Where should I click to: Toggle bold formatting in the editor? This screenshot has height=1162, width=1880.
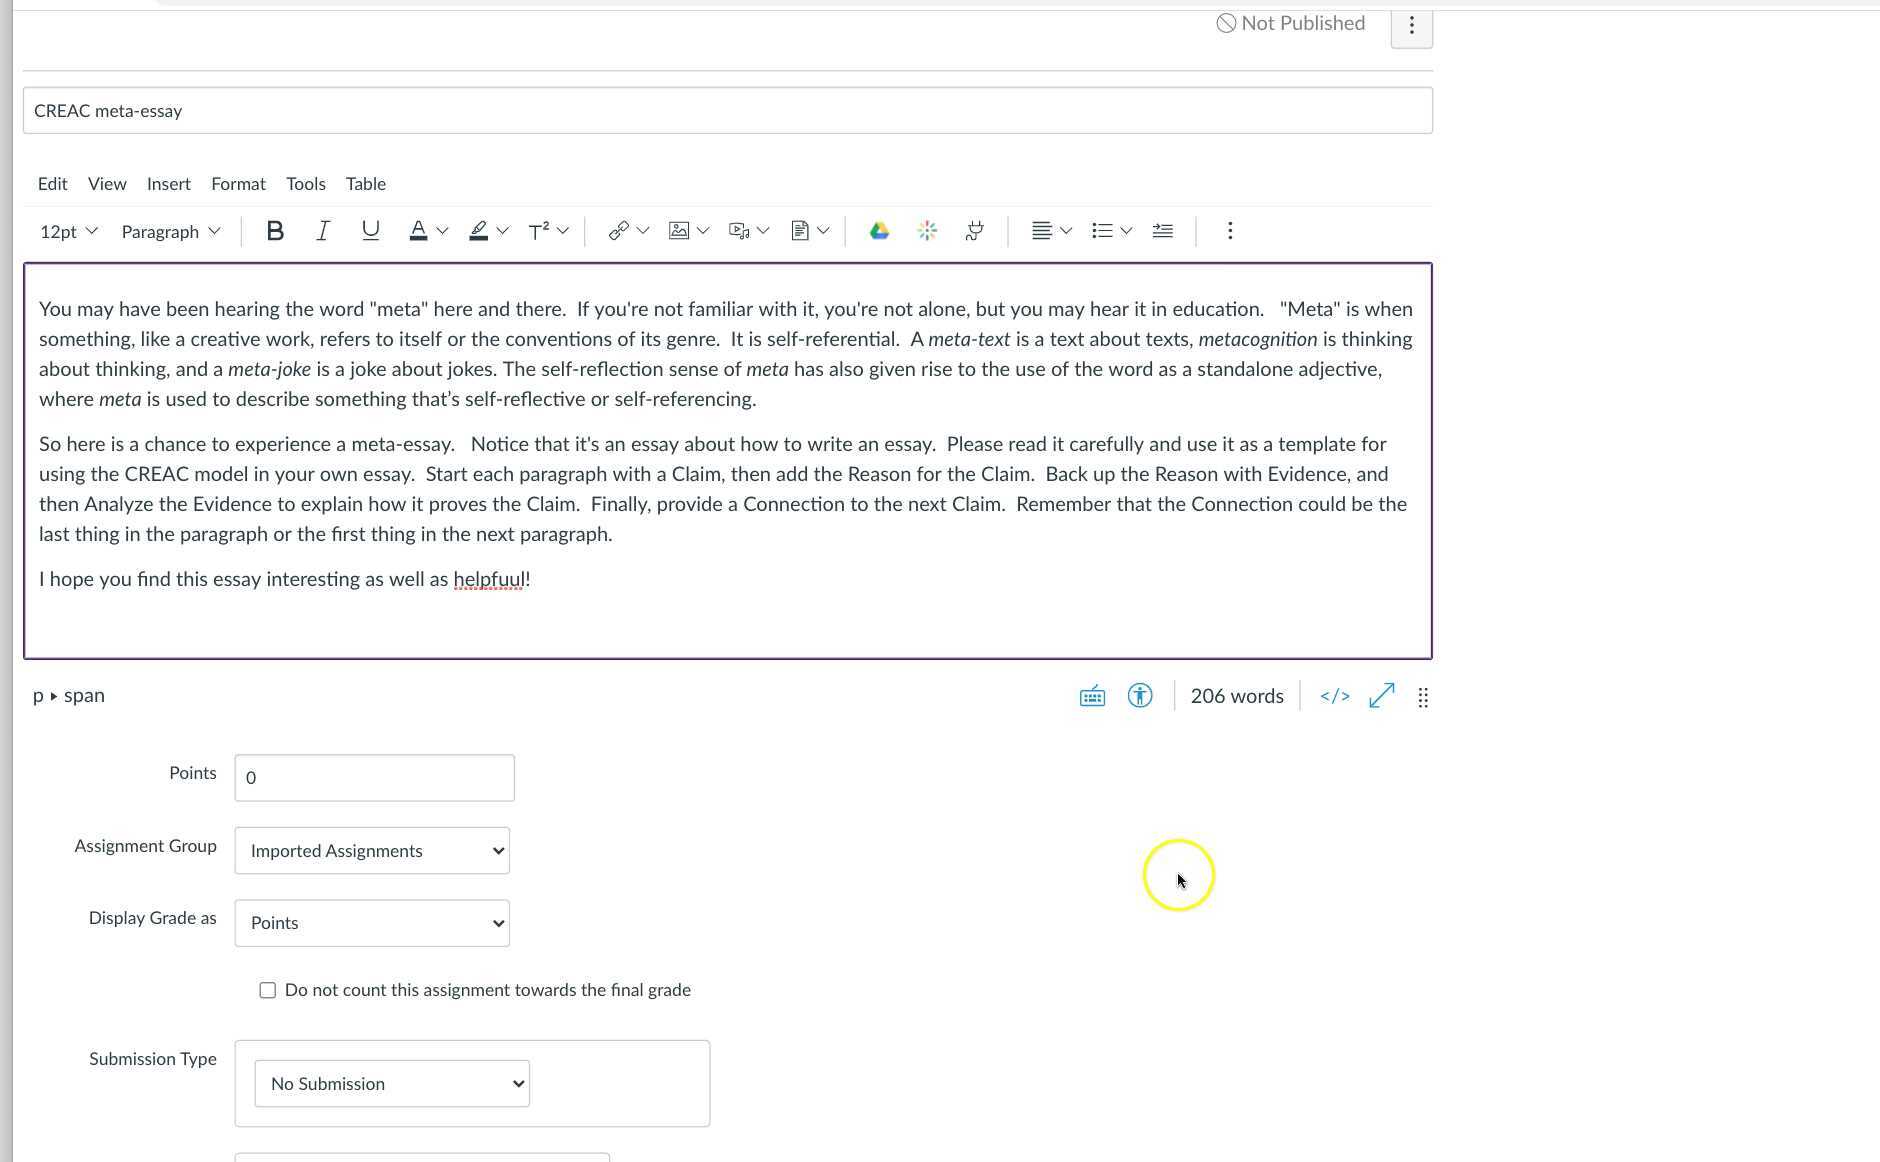coord(275,231)
